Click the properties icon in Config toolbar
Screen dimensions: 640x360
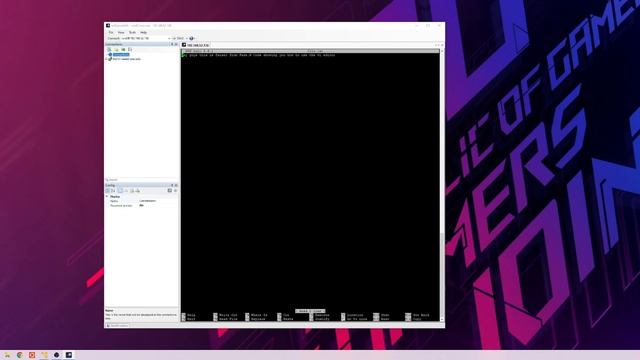pyautogui.click(x=120, y=191)
